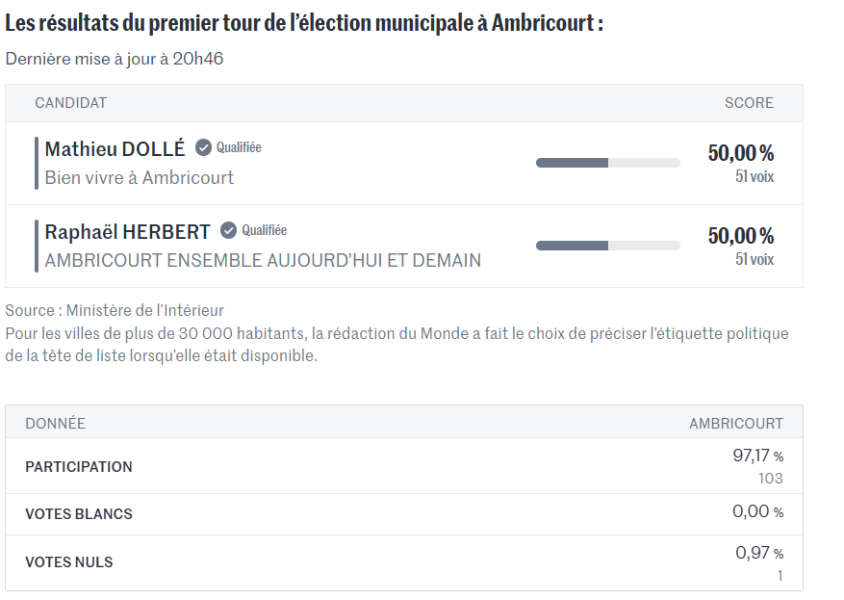Click Raphaël HERBERT's score progress bar

607,245
